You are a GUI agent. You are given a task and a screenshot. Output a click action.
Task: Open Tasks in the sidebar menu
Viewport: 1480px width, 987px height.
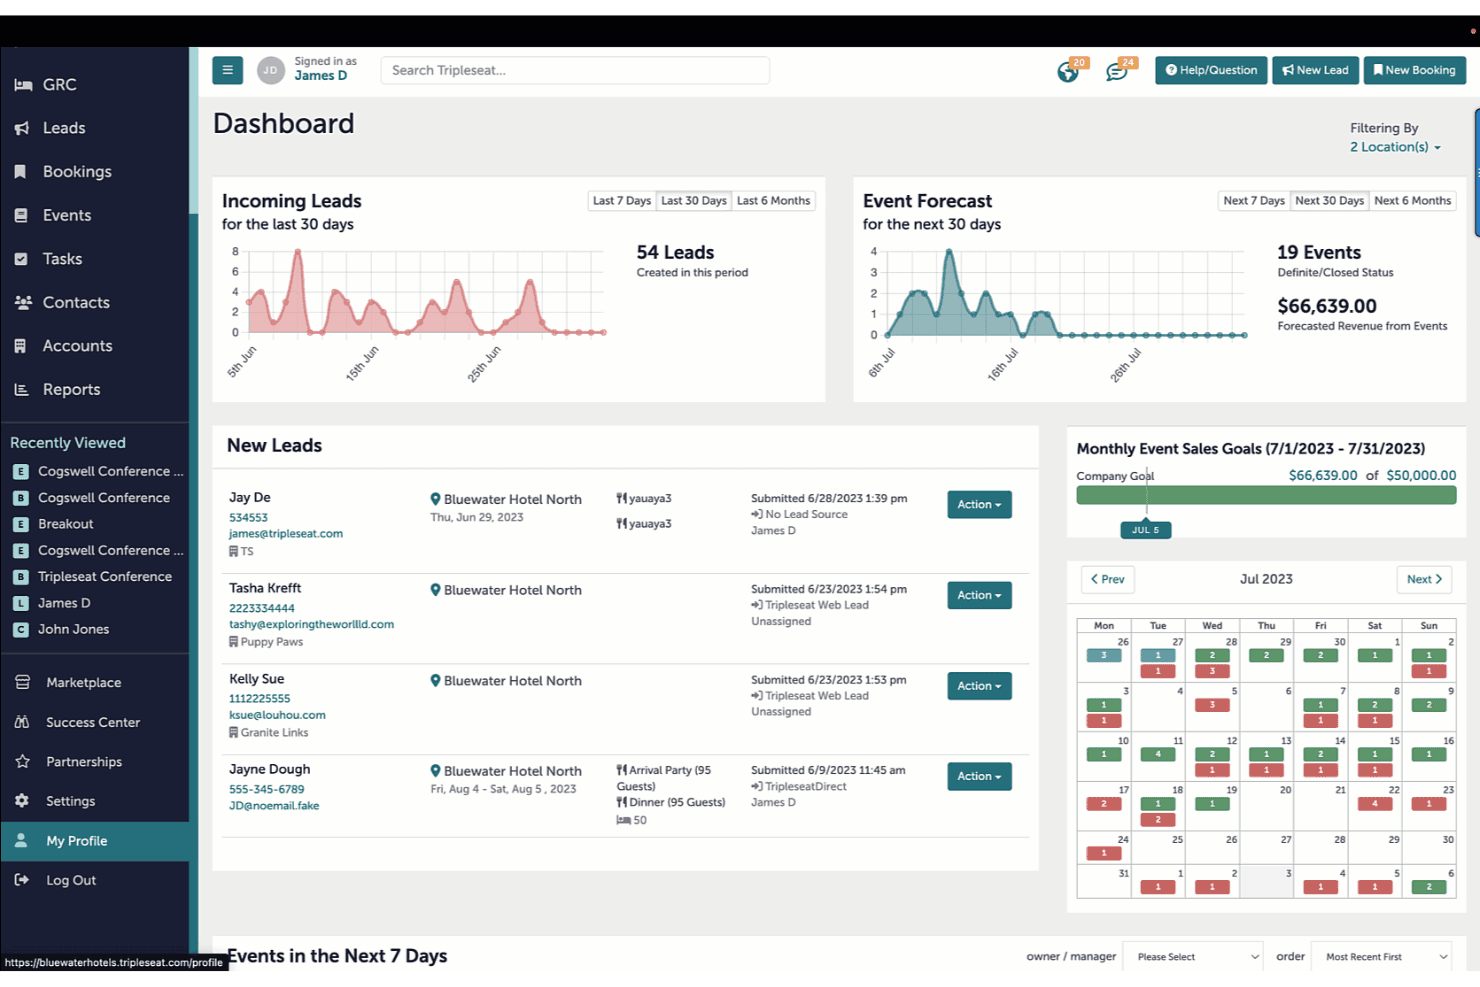coord(62,259)
